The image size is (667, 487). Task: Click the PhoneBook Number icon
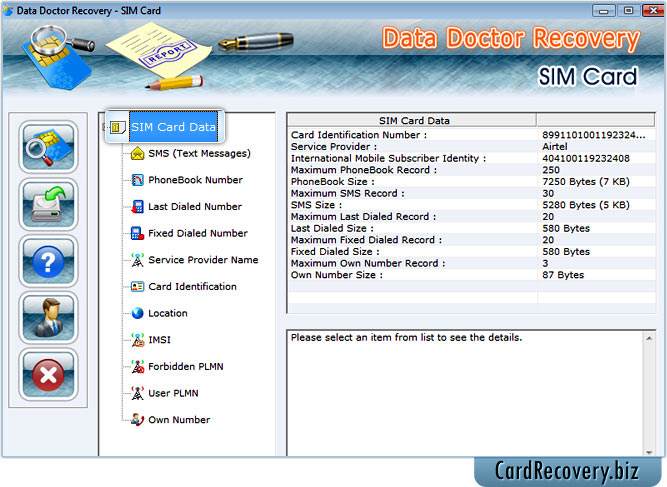click(137, 180)
